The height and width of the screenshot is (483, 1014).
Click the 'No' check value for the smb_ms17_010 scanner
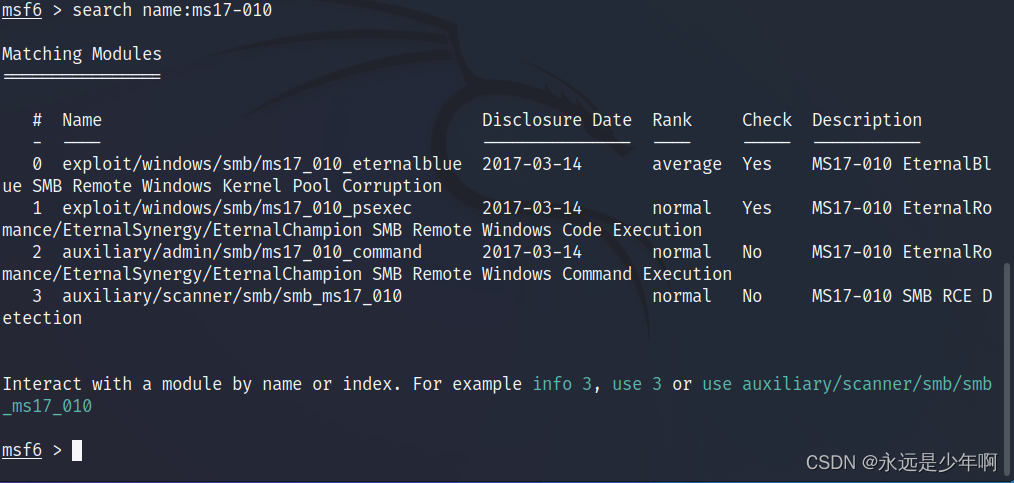752,296
